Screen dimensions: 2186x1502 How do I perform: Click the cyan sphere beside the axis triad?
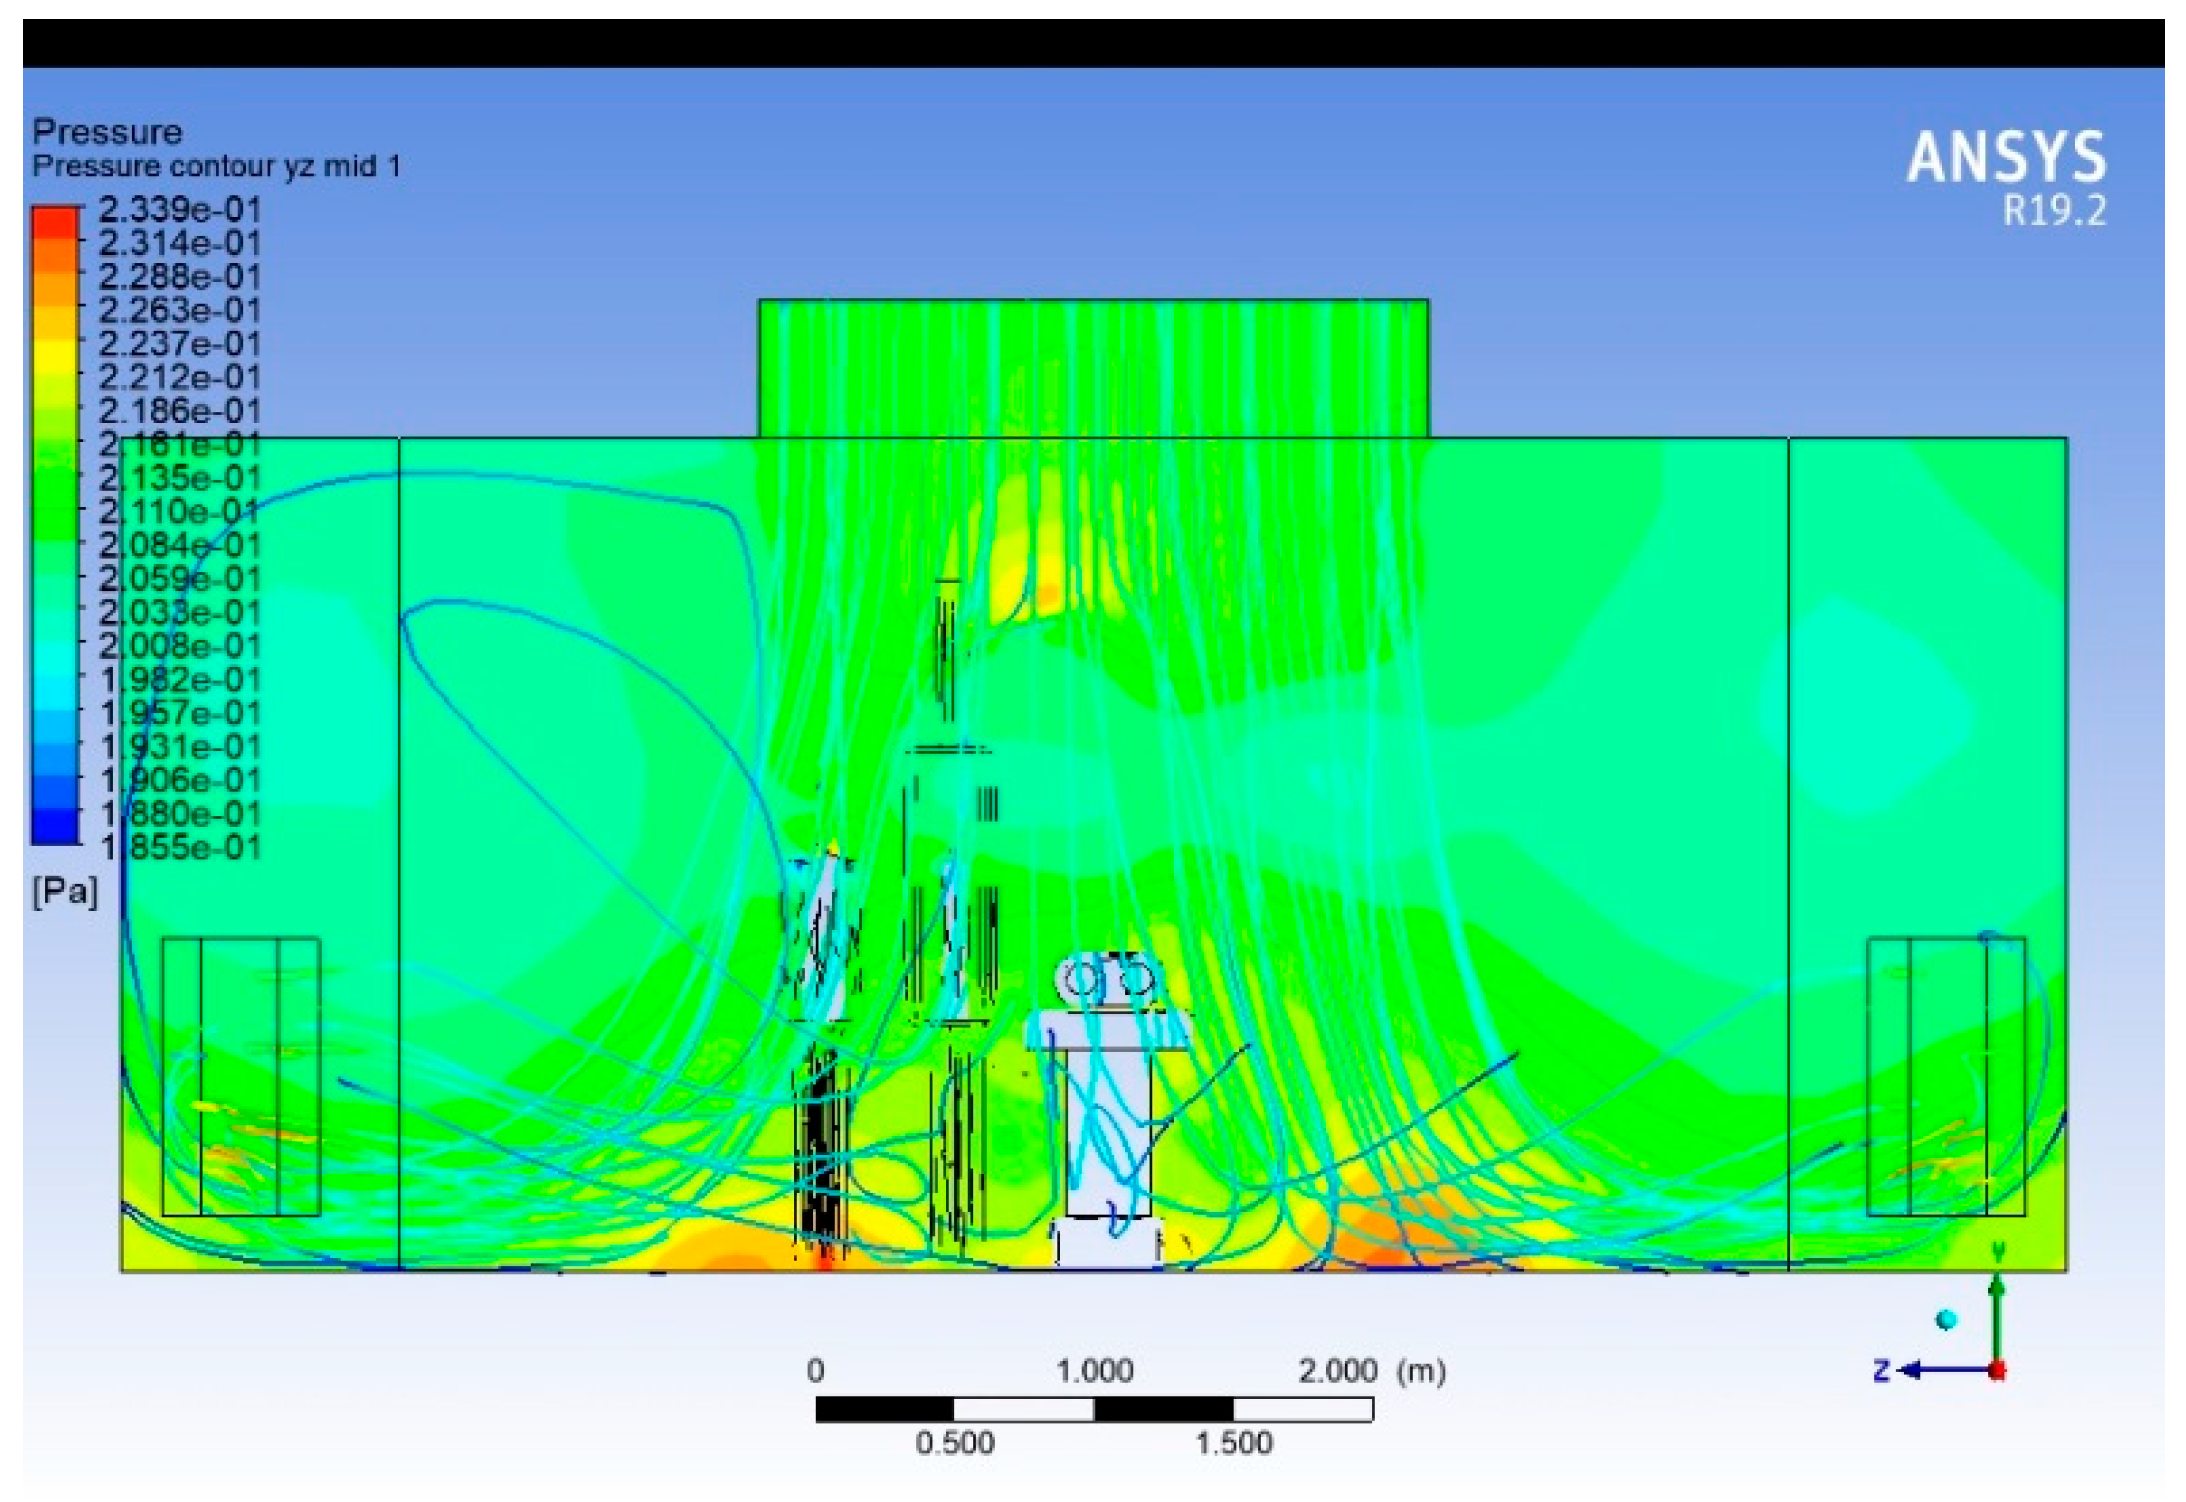(x=1946, y=1320)
